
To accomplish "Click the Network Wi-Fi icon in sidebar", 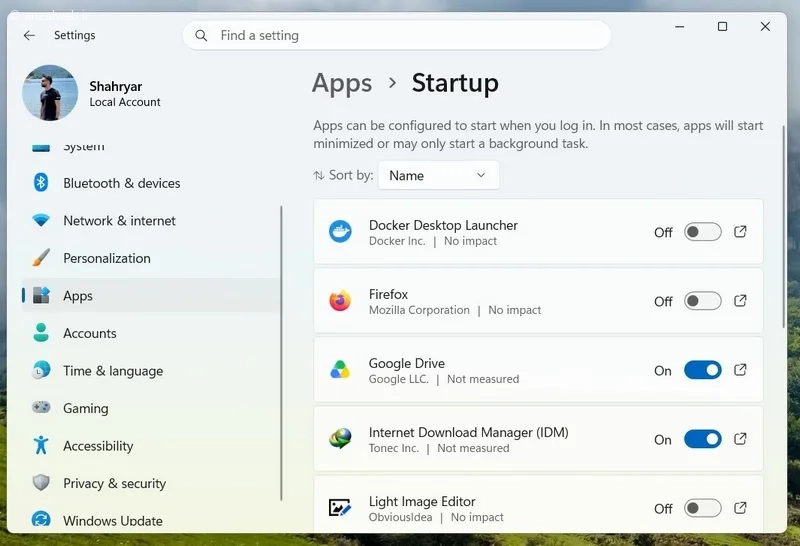I will (41, 220).
